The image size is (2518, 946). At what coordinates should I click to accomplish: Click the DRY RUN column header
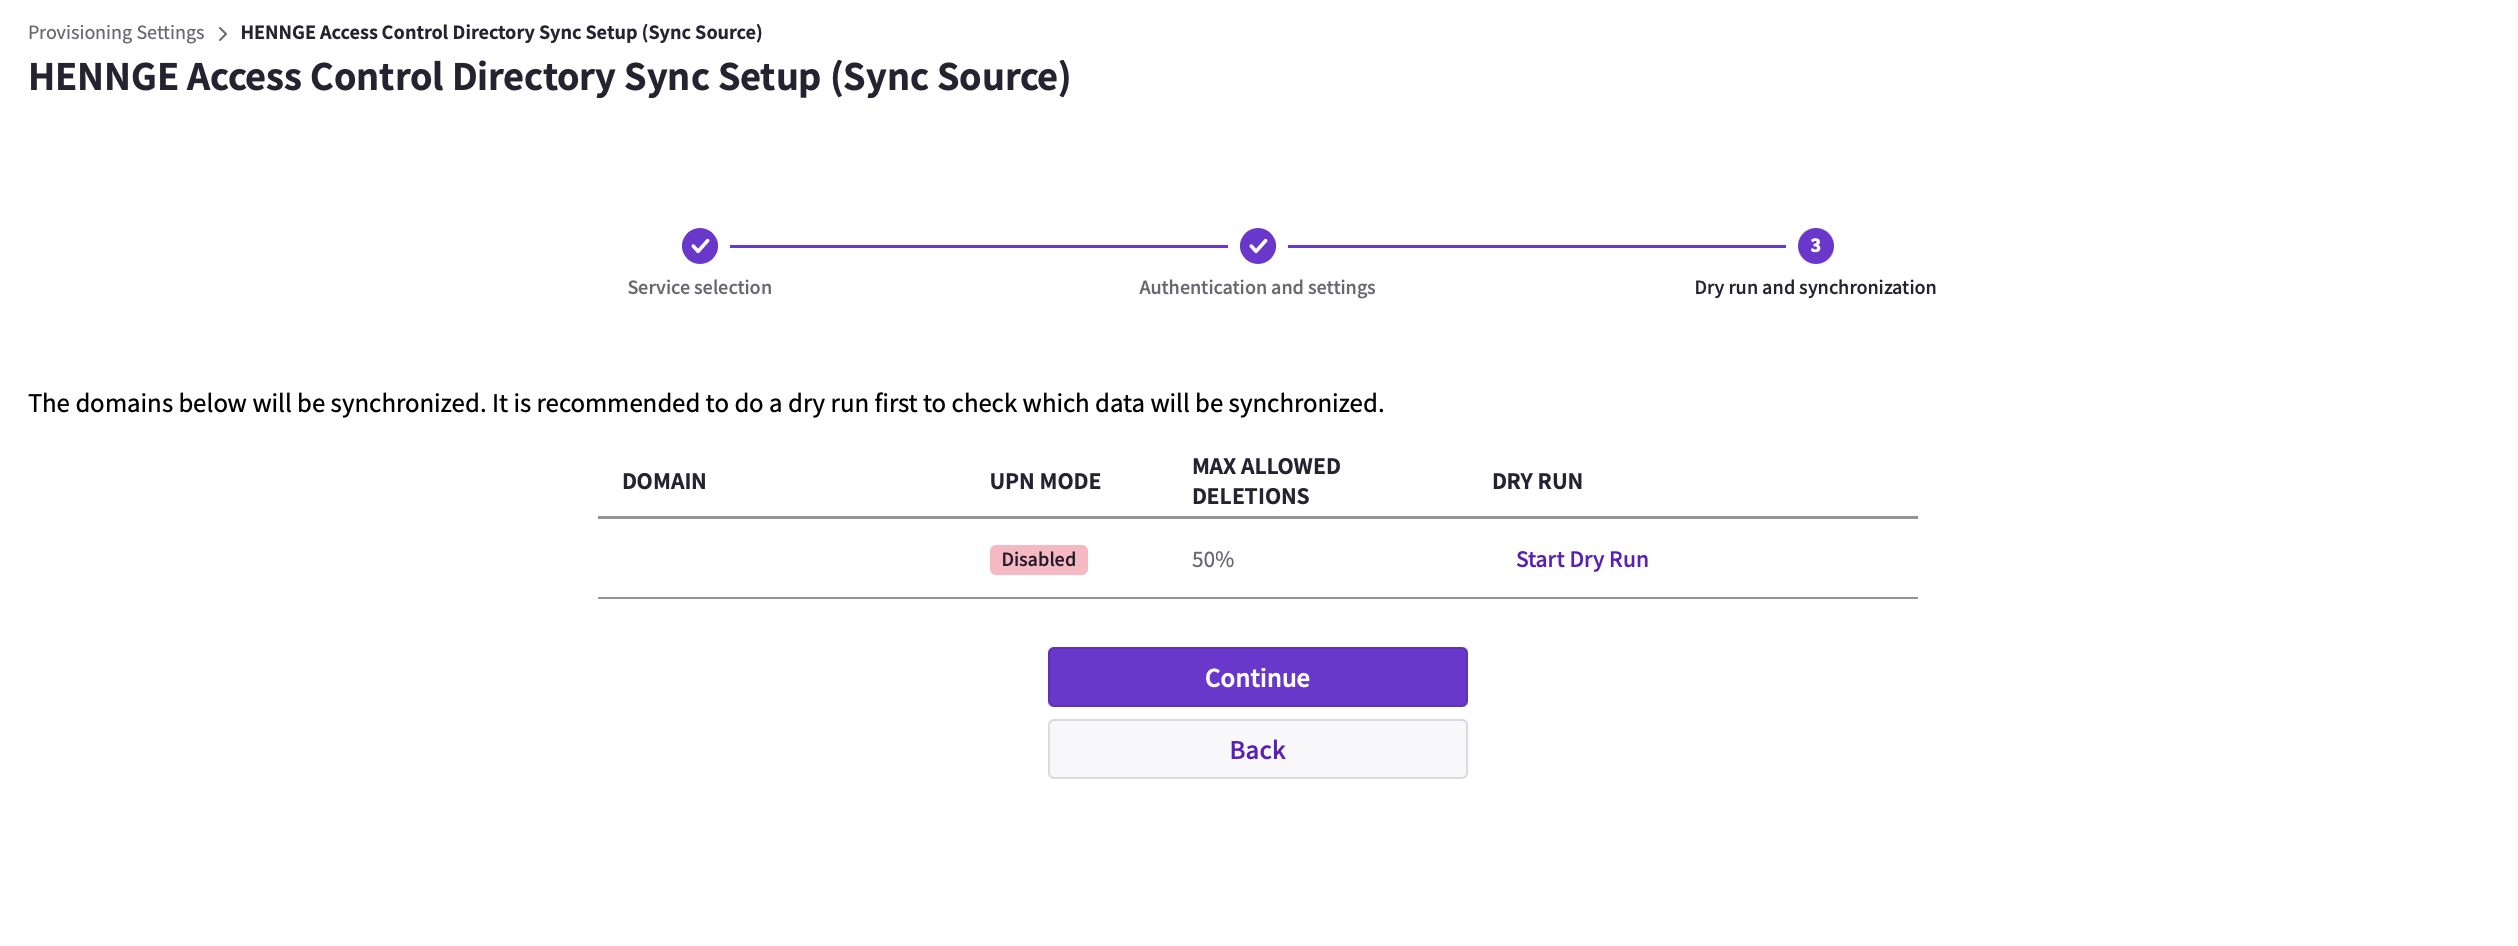(x=1537, y=482)
